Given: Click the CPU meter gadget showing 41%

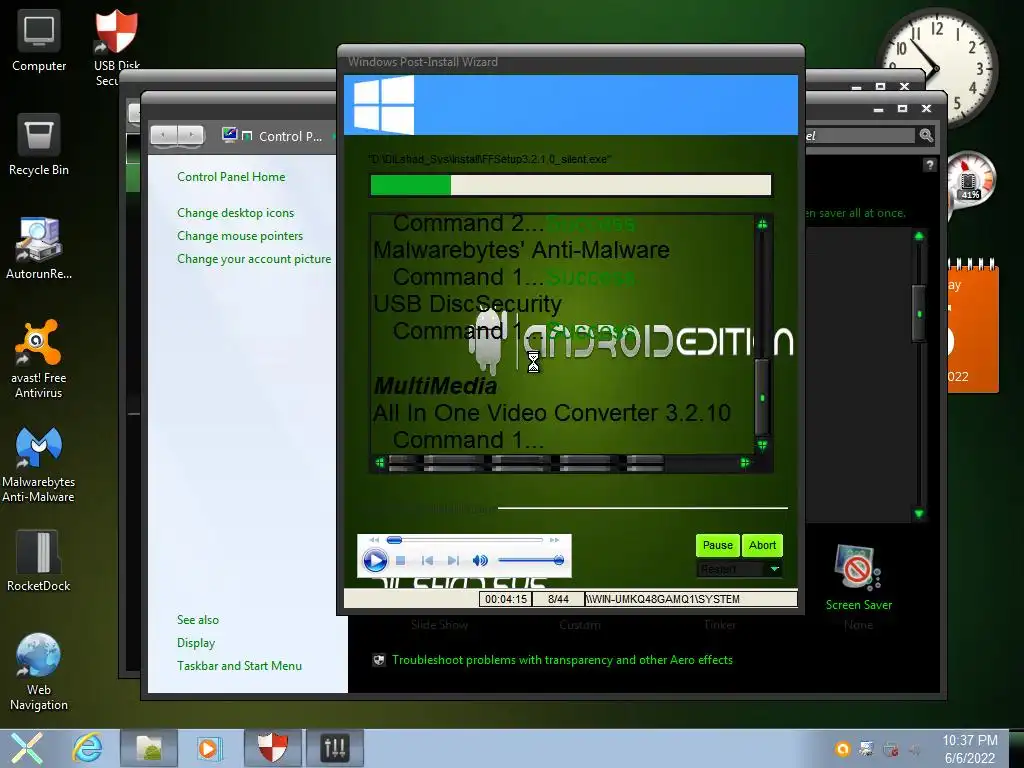Looking at the screenshot, I should point(970,180).
